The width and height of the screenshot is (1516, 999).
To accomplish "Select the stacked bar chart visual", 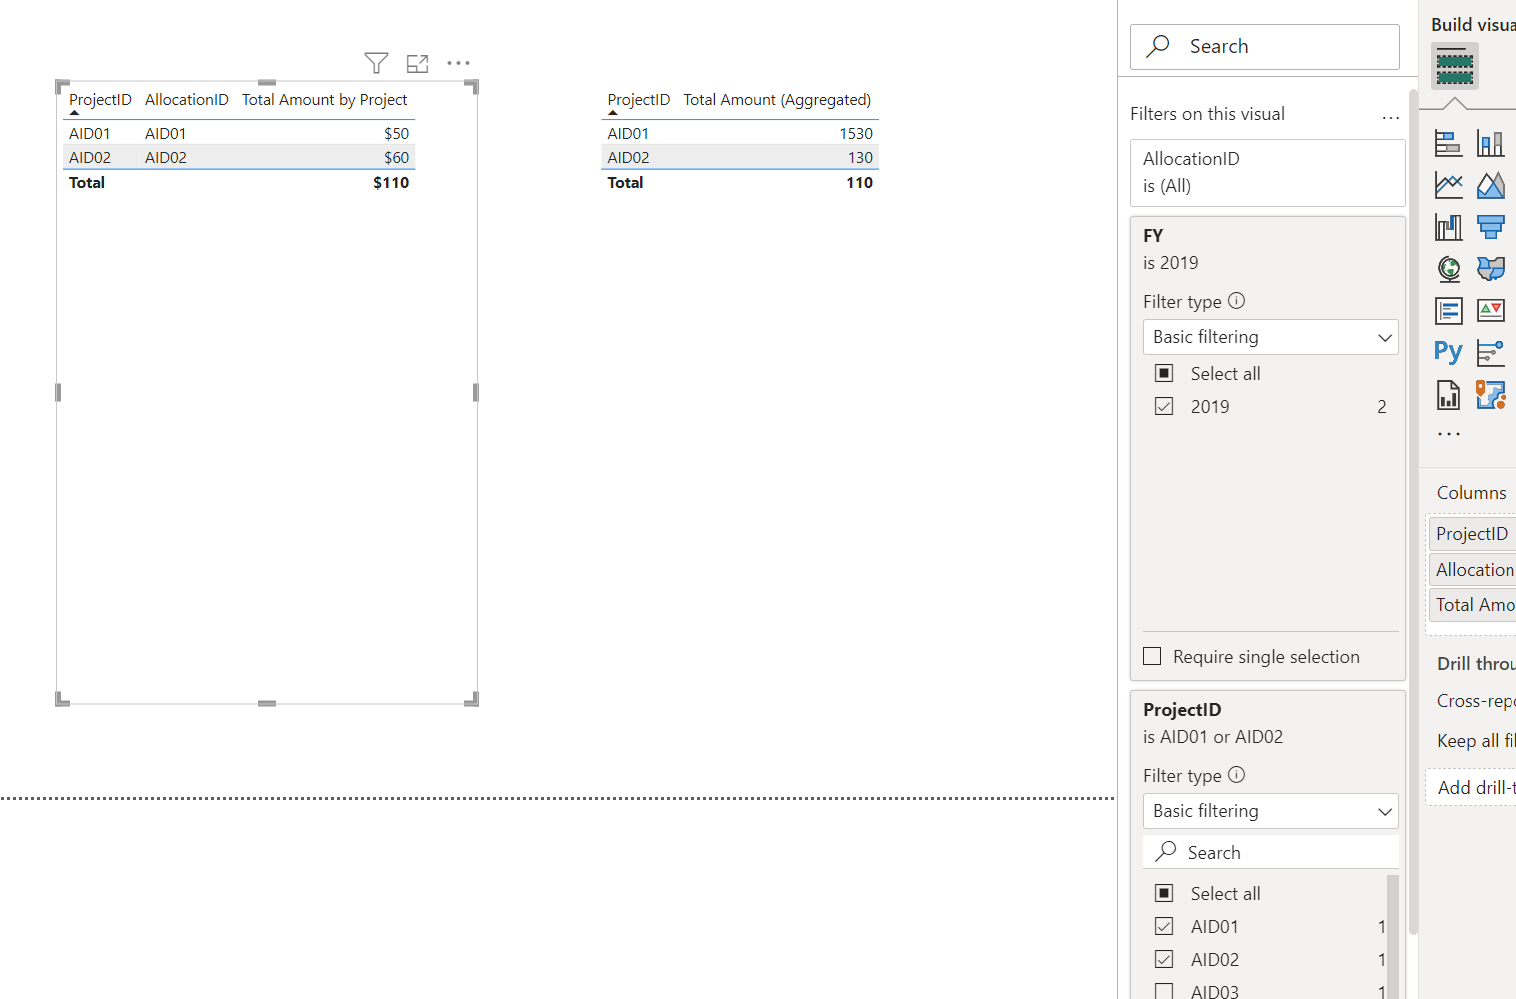I will 1448,144.
